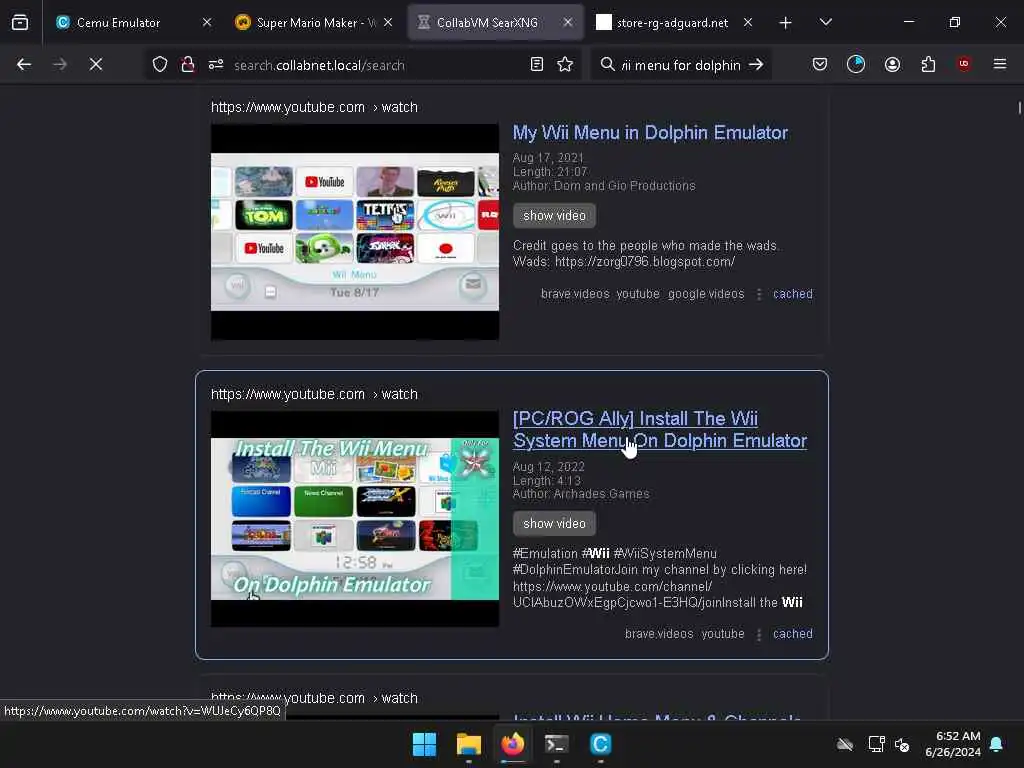This screenshot has height=768, width=1024.
Task: Click the page vertical scrollbar thumb
Action: pyautogui.click(x=1019, y=107)
